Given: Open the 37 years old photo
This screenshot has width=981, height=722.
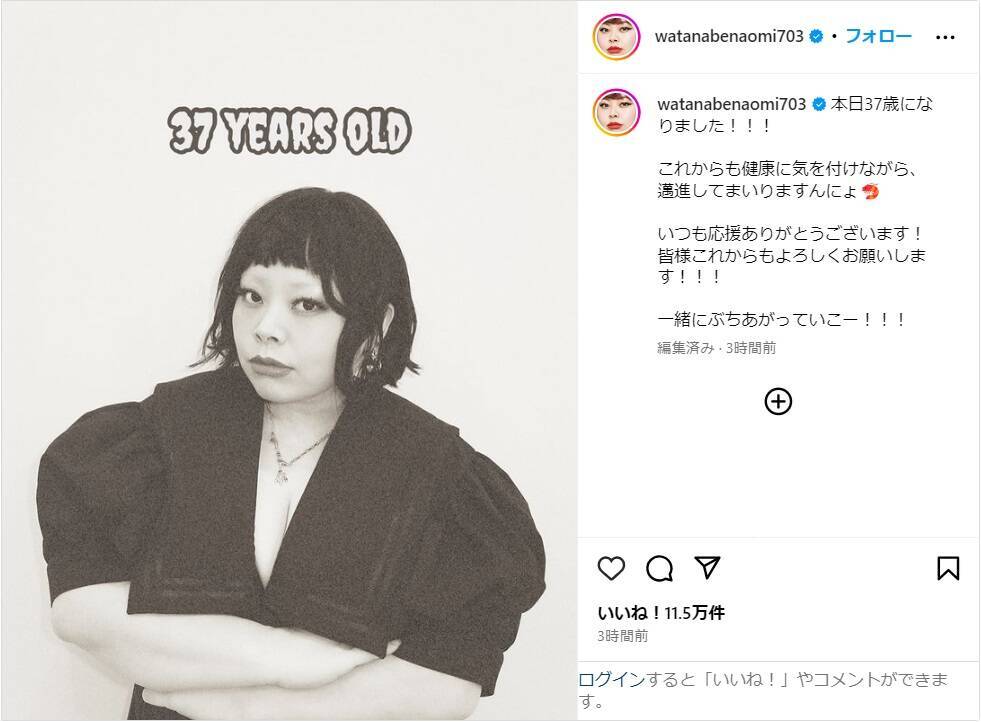Looking at the screenshot, I should coord(289,361).
